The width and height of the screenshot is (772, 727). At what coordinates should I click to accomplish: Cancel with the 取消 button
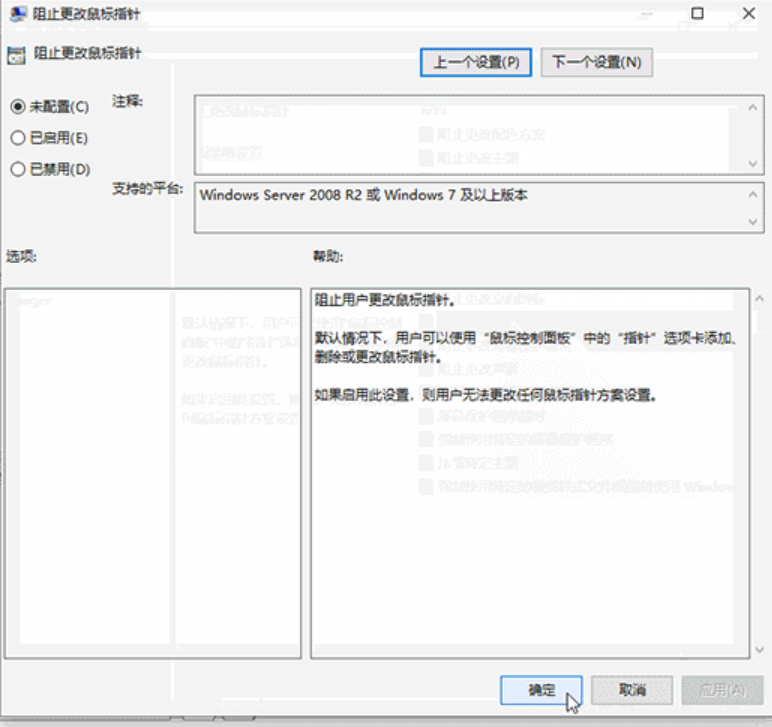pyautogui.click(x=632, y=690)
